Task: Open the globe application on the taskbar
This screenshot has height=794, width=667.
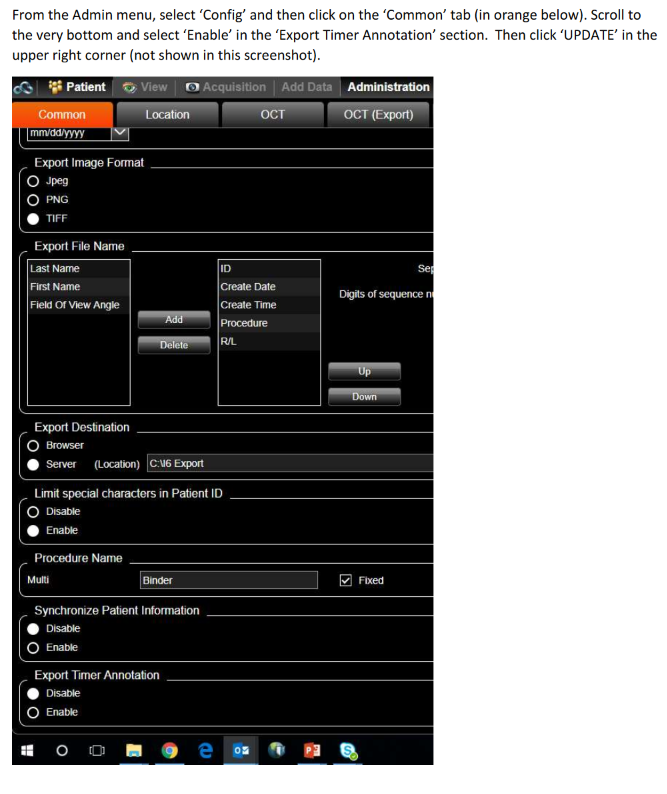Action: [x=277, y=750]
